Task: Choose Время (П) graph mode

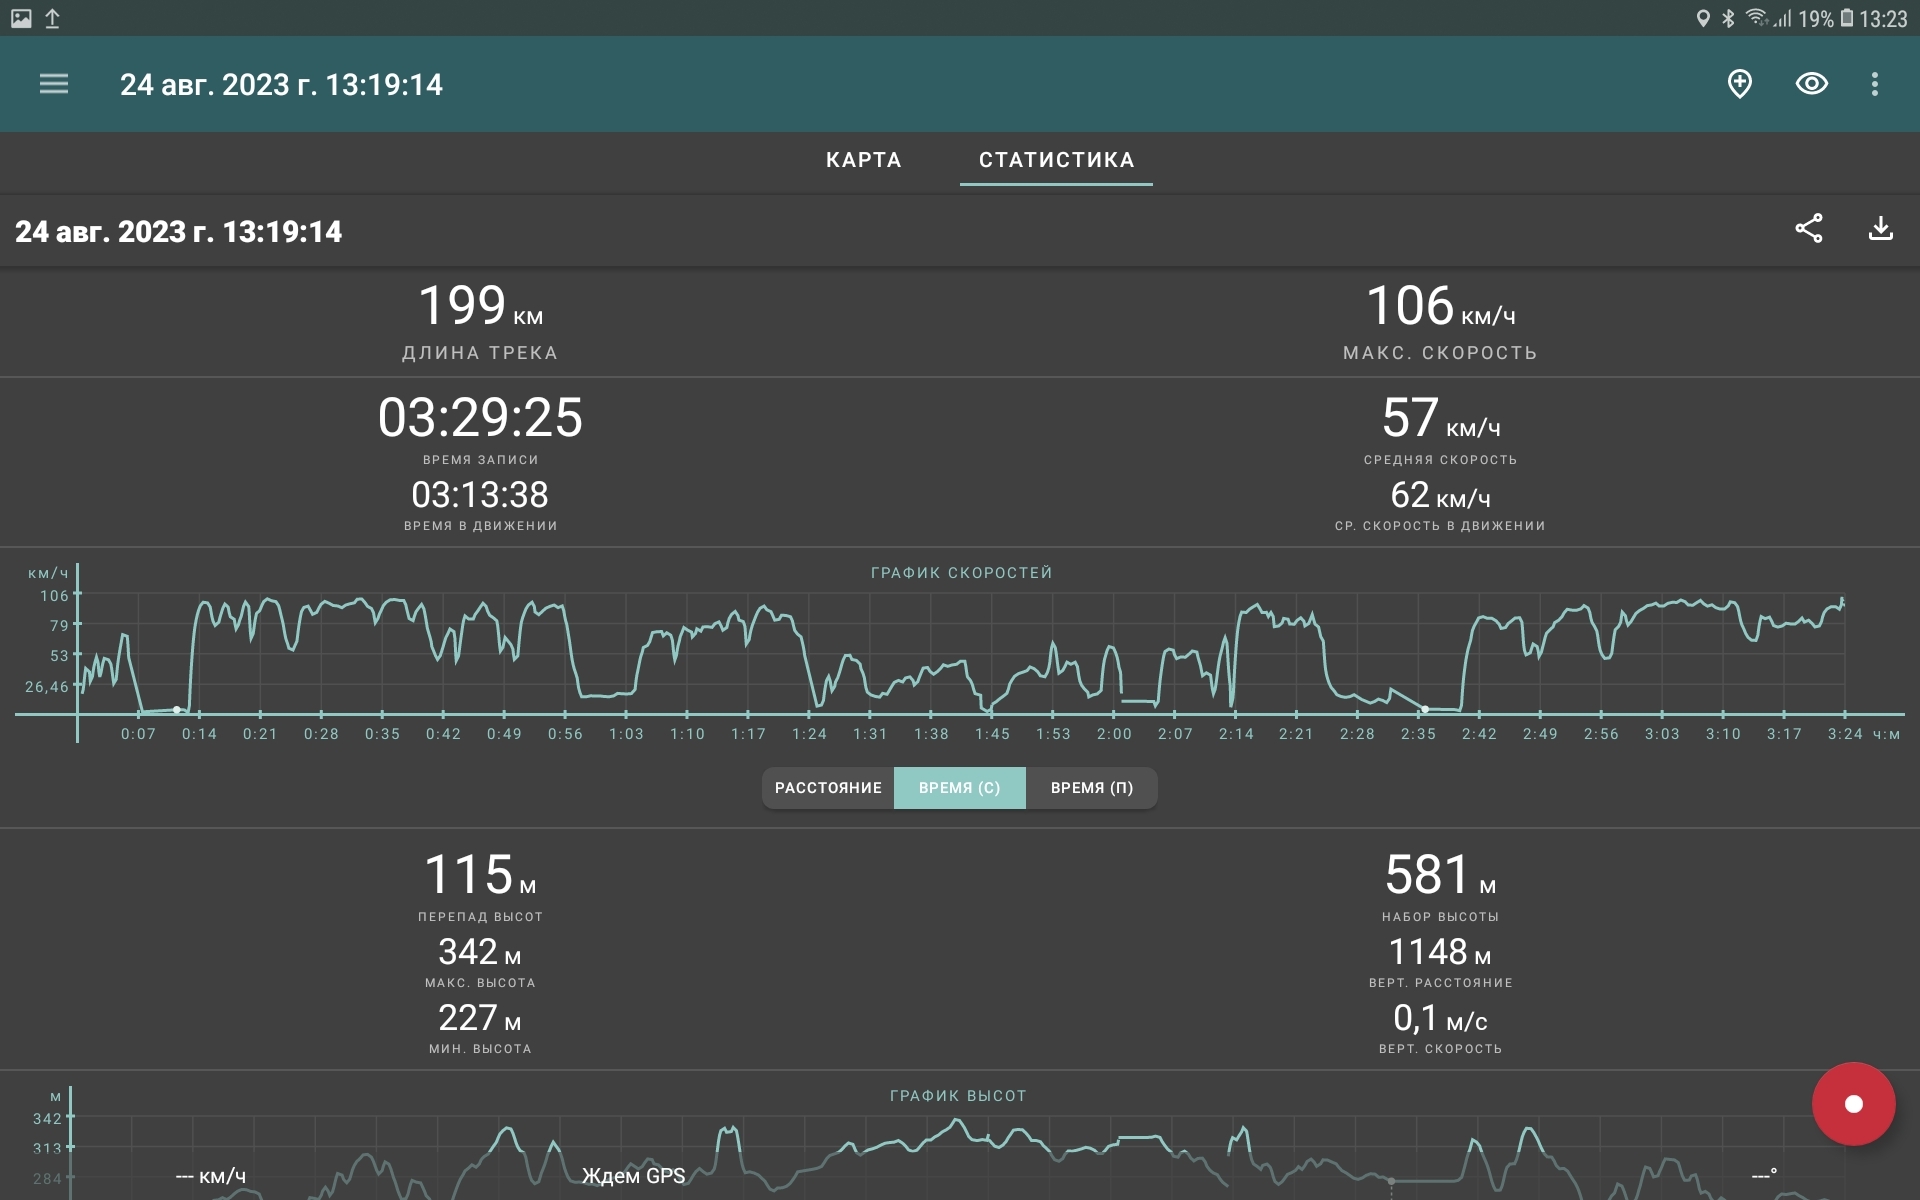Action: tap(1091, 788)
